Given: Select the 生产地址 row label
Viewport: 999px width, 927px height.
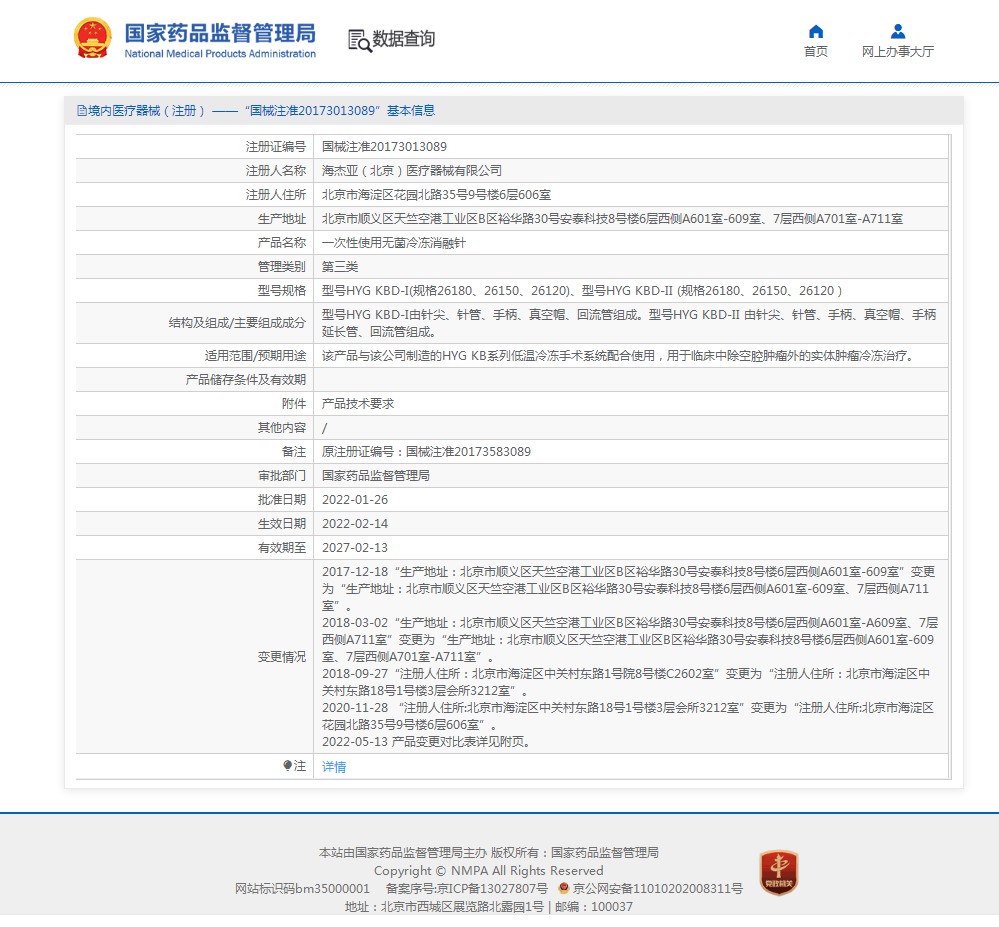Looking at the screenshot, I should coord(282,219).
